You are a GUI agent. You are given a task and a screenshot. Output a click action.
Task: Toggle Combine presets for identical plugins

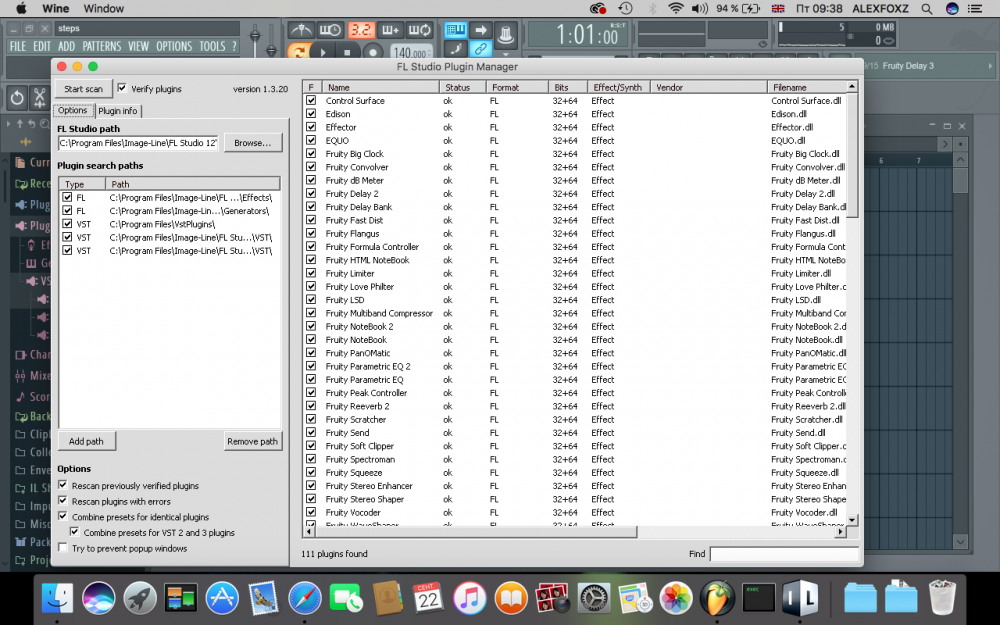click(x=62, y=517)
